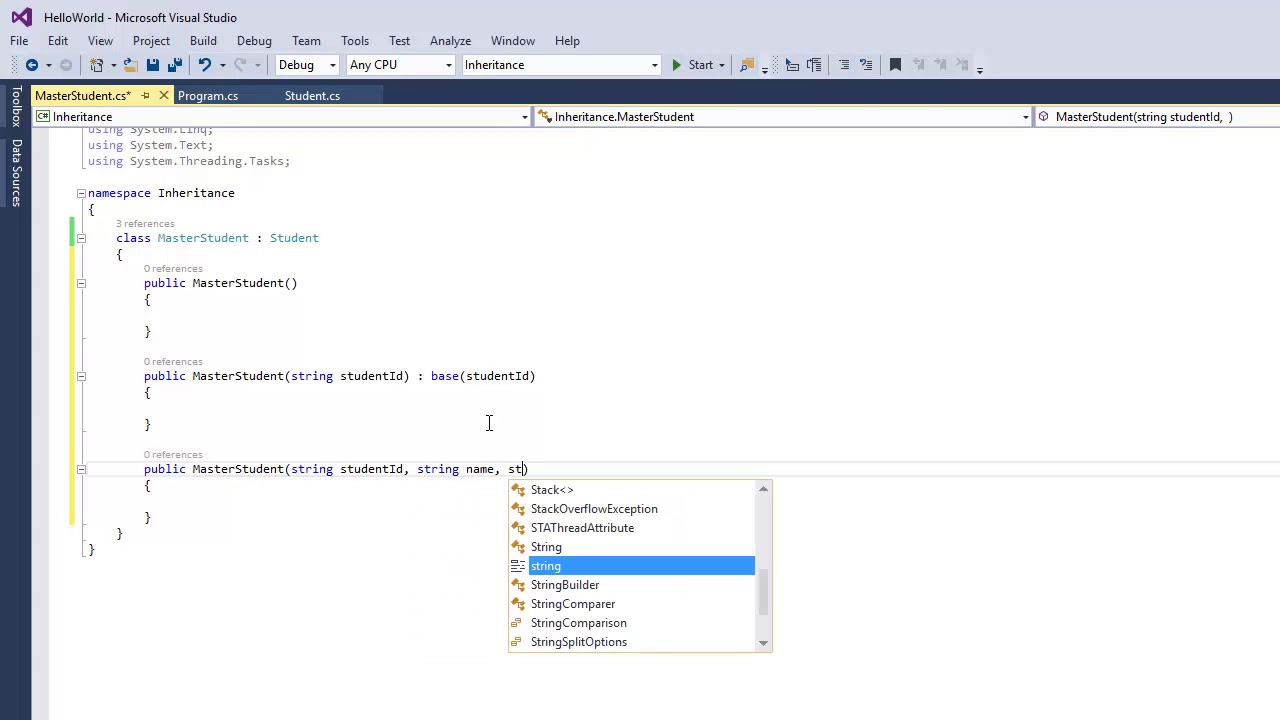Open the Build menu
Screen dimensions: 1280x720
tap(203, 41)
